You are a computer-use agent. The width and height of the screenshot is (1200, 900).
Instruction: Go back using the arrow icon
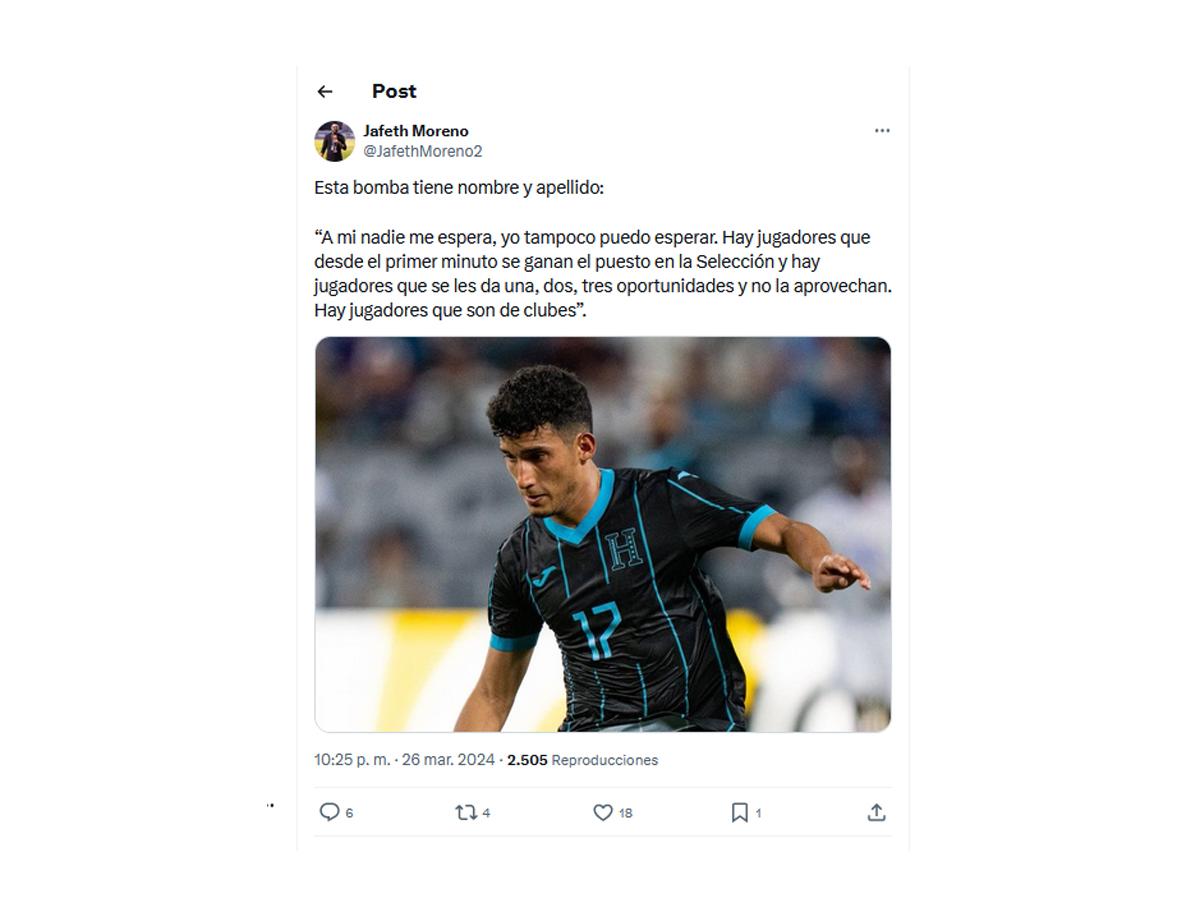[324, 91]
